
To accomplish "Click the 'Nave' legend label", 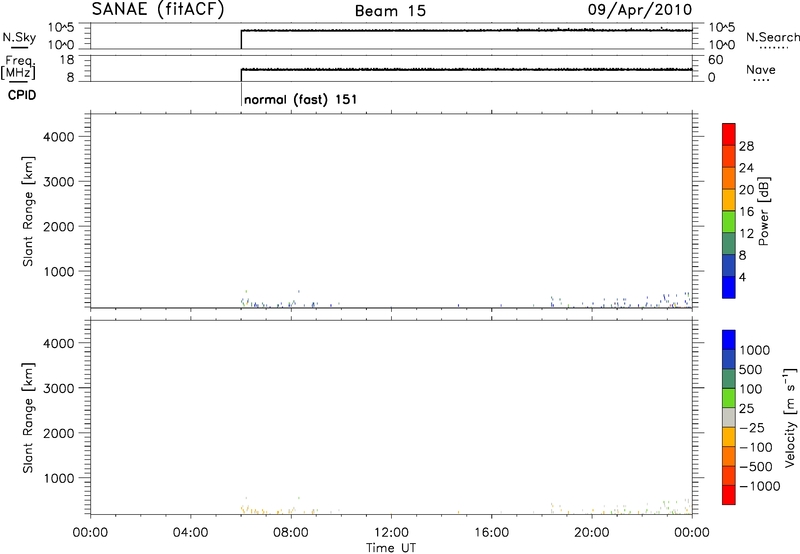I will tap(761, 69).
